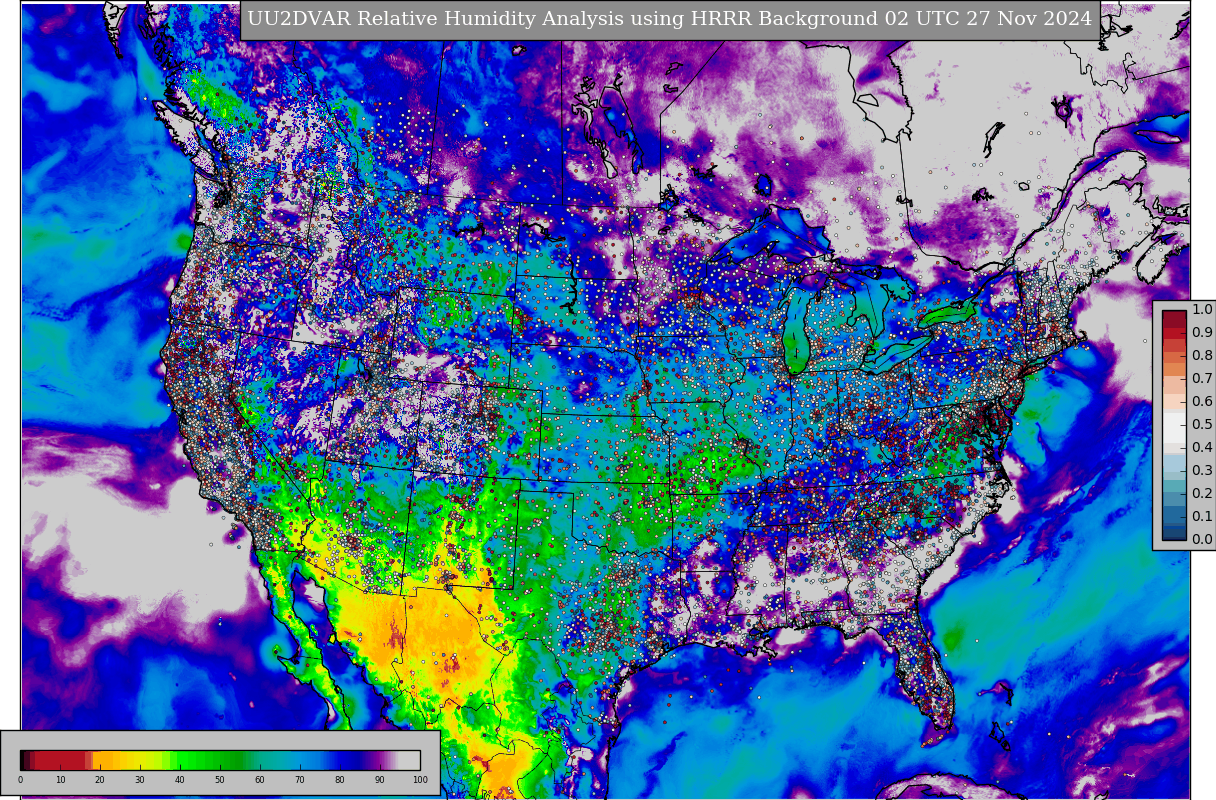Click the "0.1" label on the right legend
Viewport: 1216px width, 800px height.
coord(1202,517)
